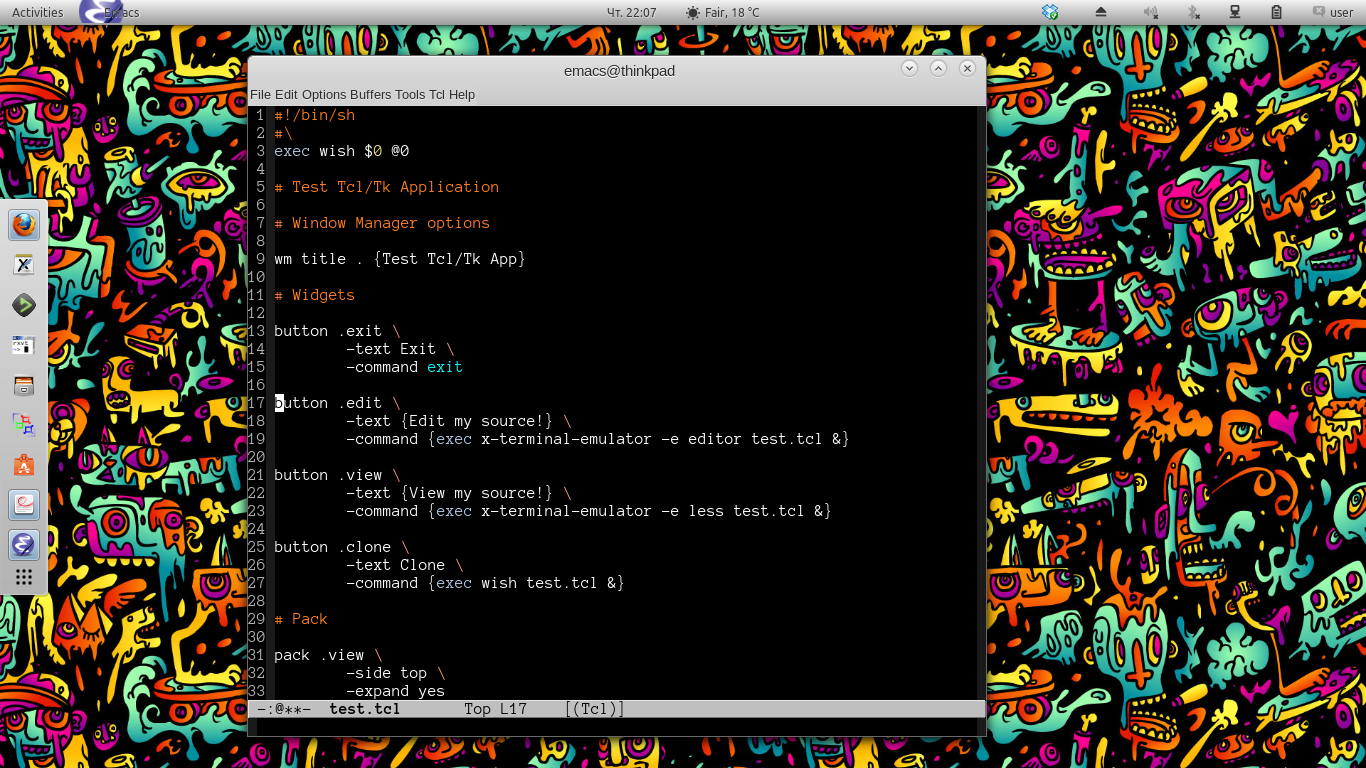Show applications grid in the dock
This screenshot has height=768, width=1366.
pyautogui.click(x=24, y=577)
